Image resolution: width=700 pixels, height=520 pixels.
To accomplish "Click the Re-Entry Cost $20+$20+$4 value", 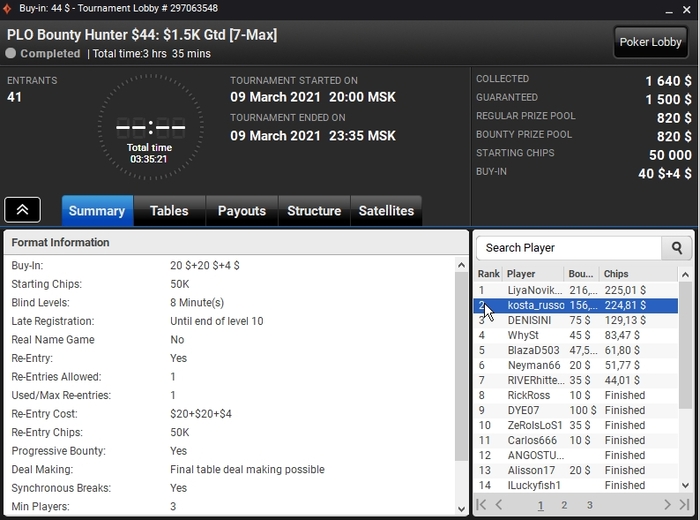I will click(x=201, y=414).
